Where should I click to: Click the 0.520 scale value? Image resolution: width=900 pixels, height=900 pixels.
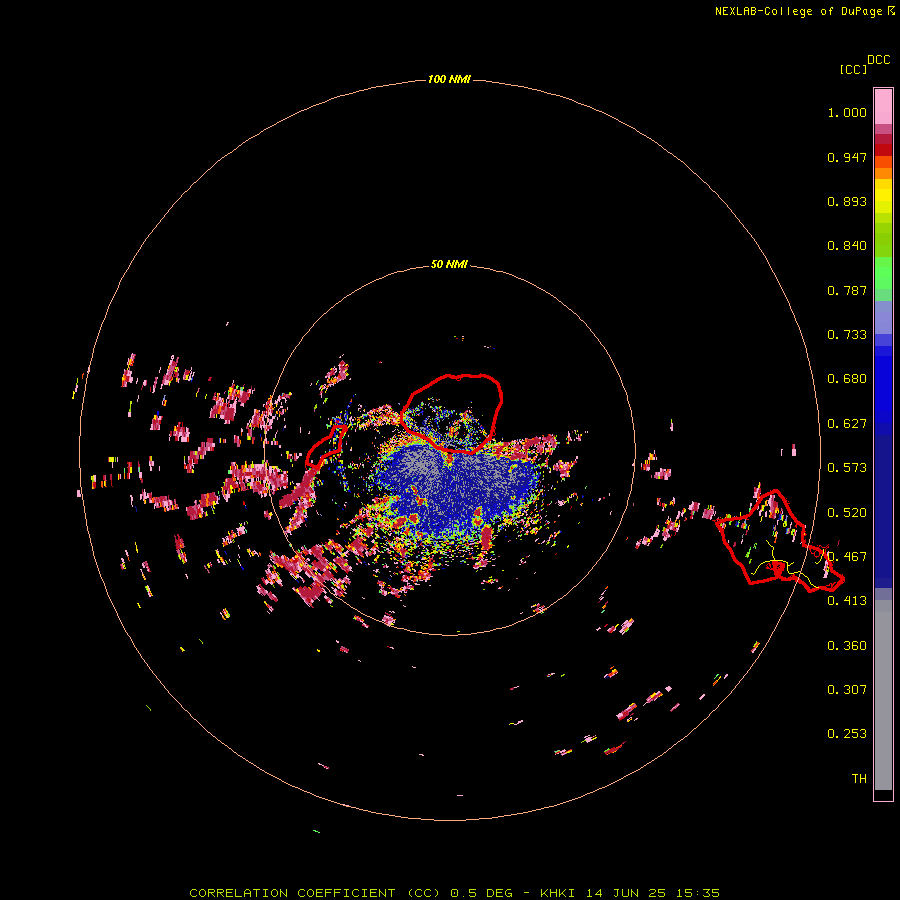847,512
